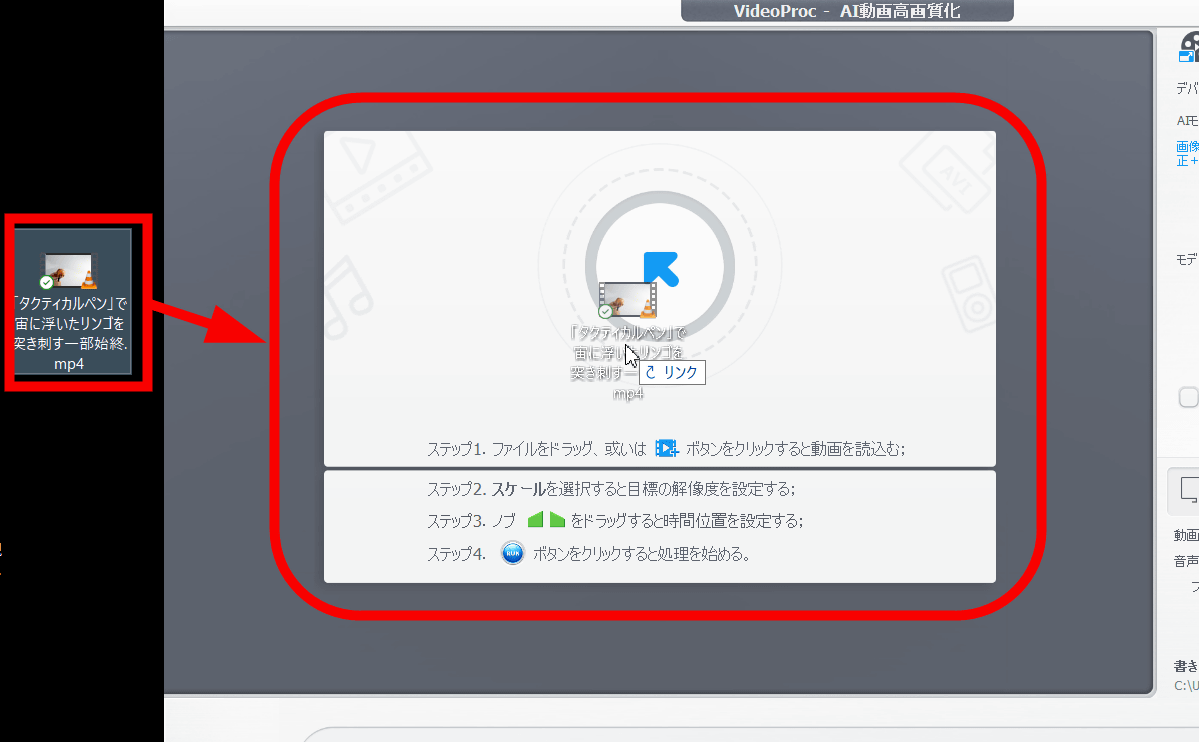
Task: Click the round RUN icon in ステップ4
Action: (x=512, y=553)
